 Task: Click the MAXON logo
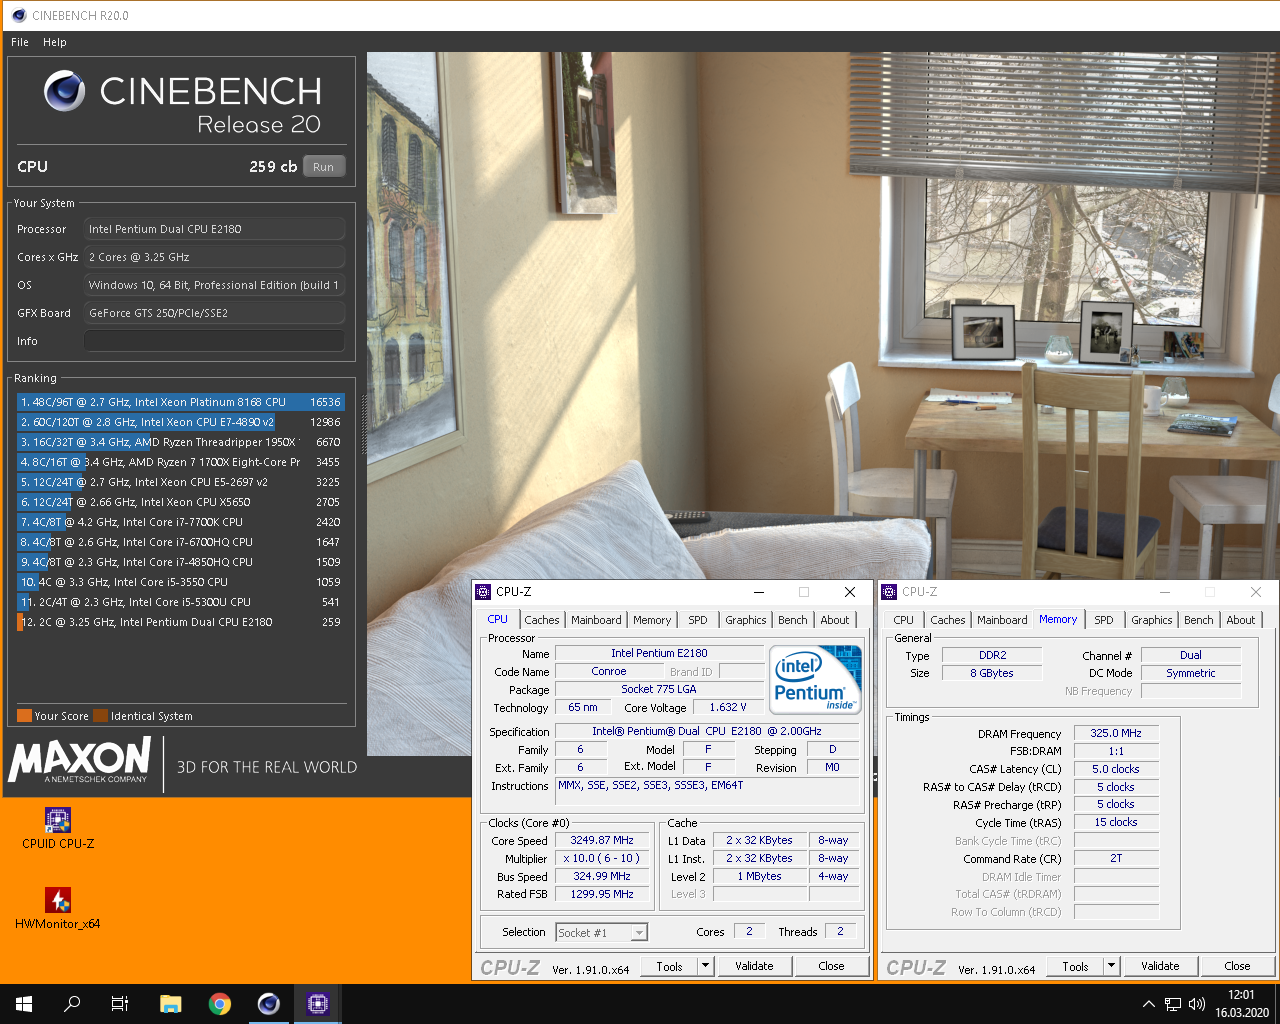(80, 760)
